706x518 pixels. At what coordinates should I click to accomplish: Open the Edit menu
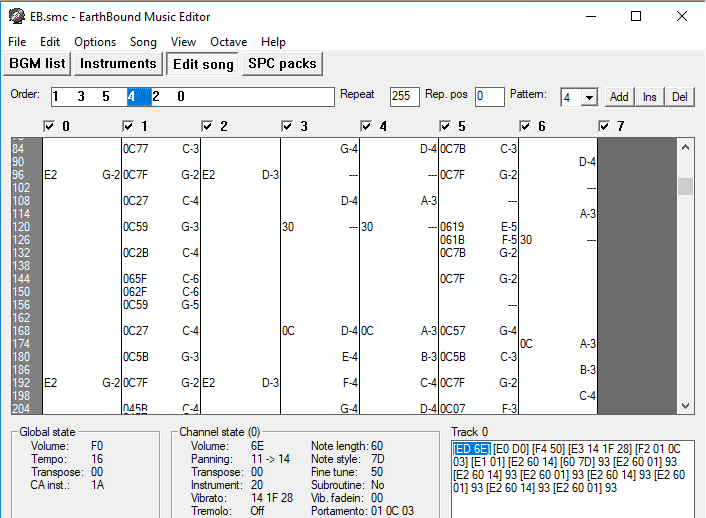50,42
